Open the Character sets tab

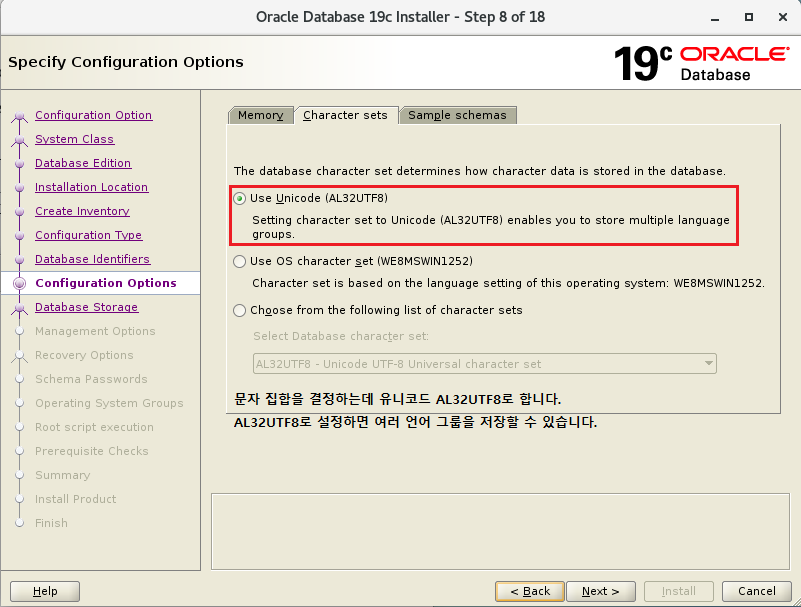point(345,115)
